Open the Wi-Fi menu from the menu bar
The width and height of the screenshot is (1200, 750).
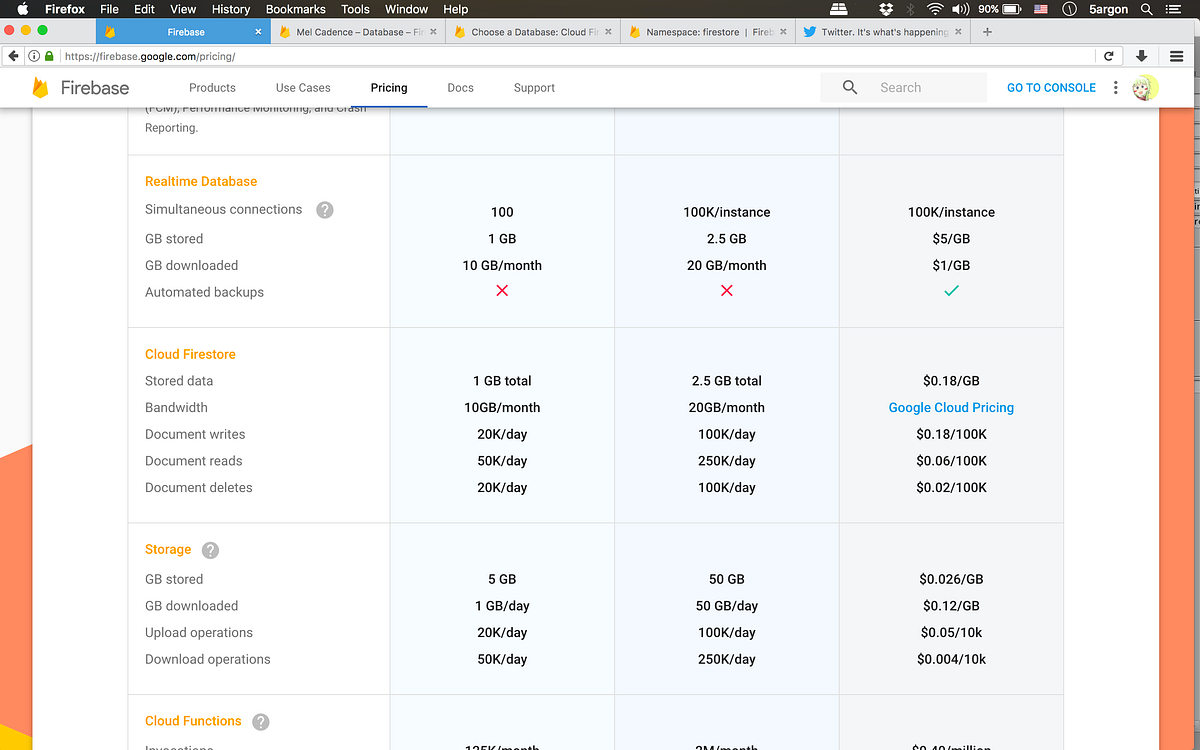click(x=934, y=9)
